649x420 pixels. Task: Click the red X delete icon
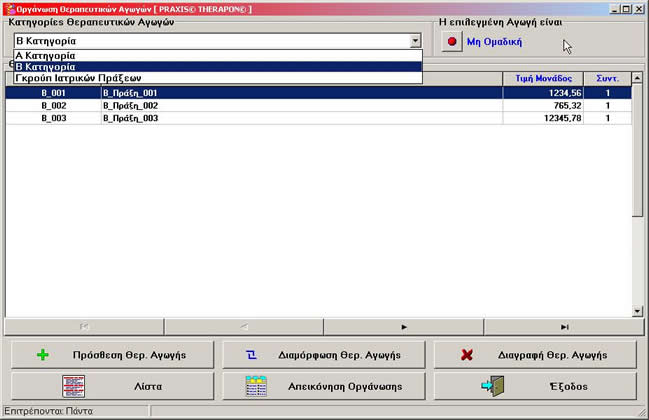pos(467,355)
